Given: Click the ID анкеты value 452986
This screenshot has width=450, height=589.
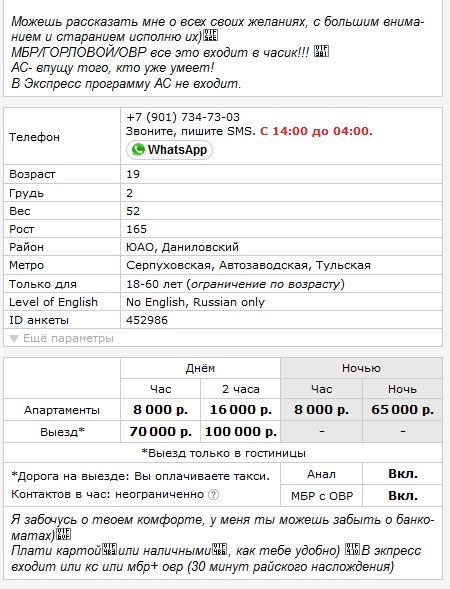Looking at the screenshot, I should (147, 320).
